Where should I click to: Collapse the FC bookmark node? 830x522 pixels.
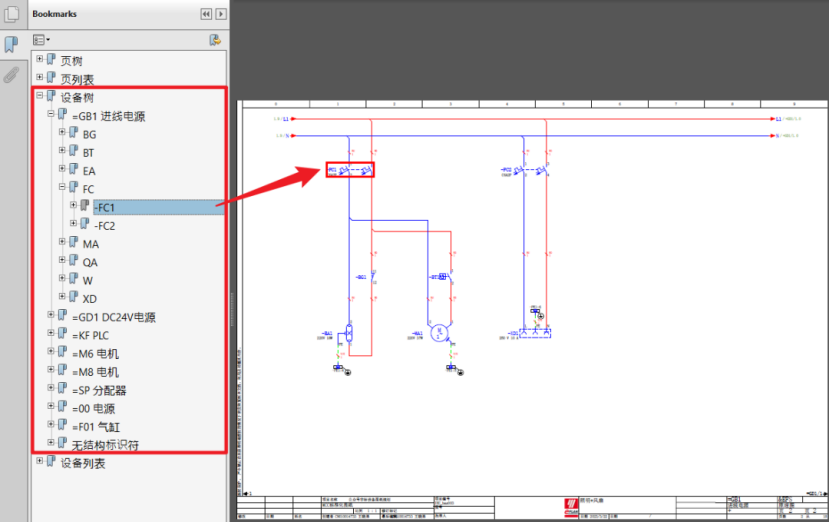[62, 187]
